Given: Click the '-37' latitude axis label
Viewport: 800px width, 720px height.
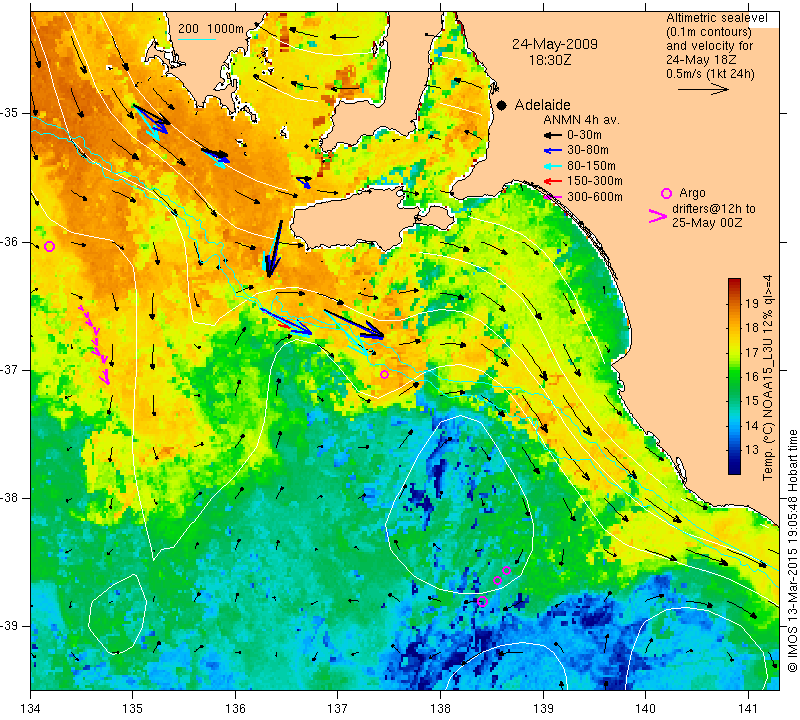Looking at the screenshot, I should click(10, 369).
